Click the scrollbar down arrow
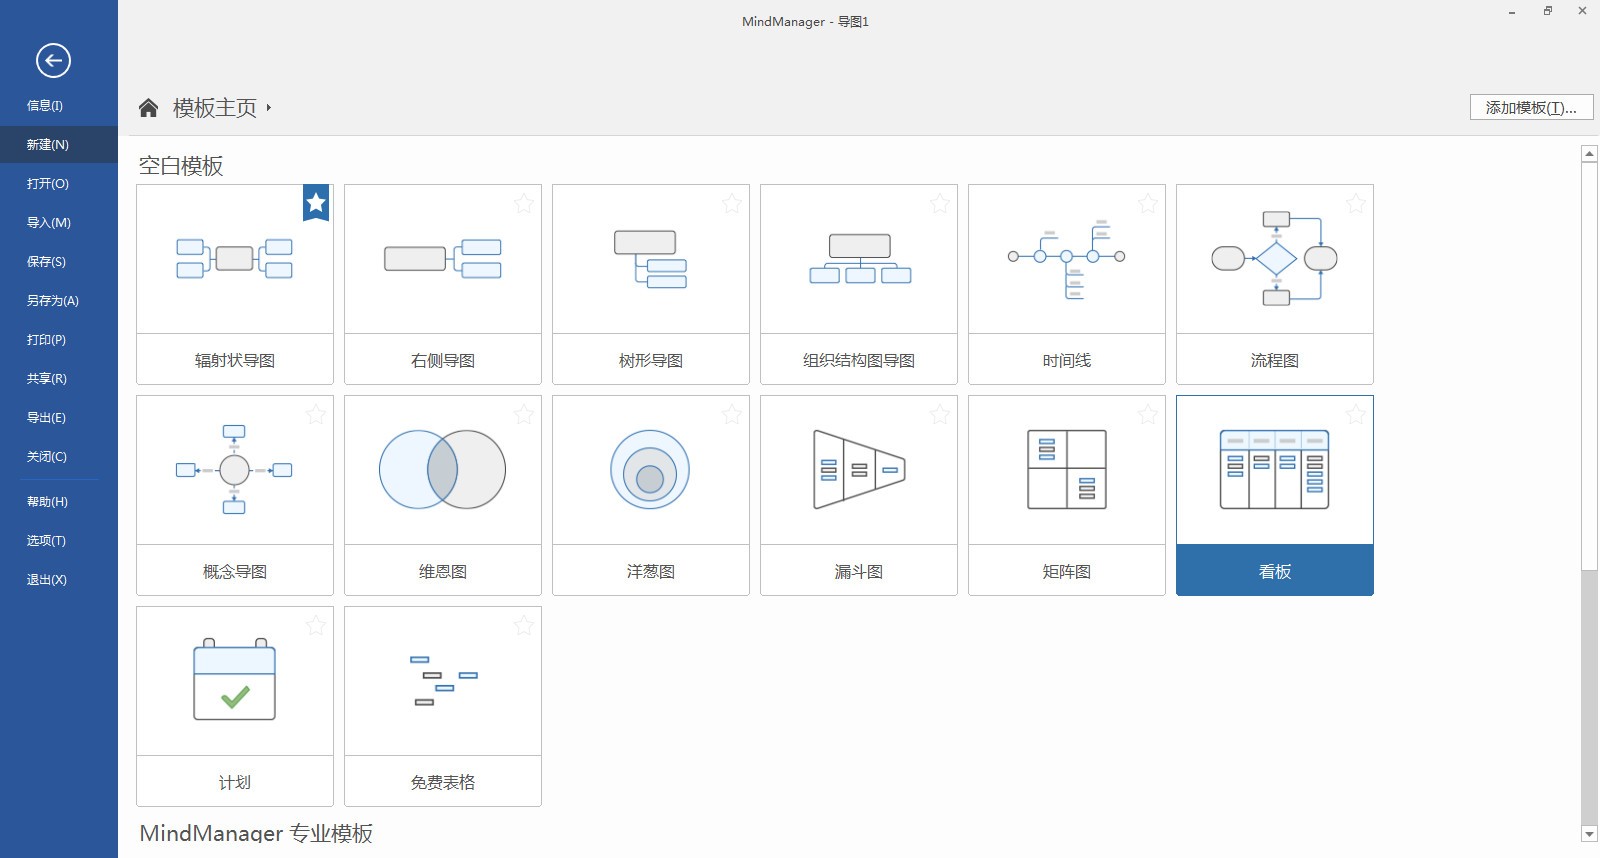The width and height of the screenshot is (1600, 858). tap(1589, 834)
